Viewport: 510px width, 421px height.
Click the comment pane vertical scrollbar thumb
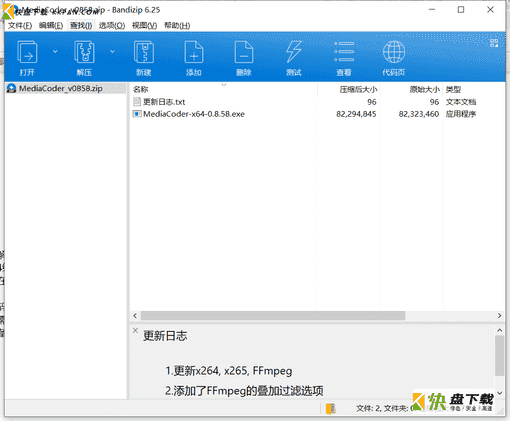pyautogui.click(x=499, y=356)
